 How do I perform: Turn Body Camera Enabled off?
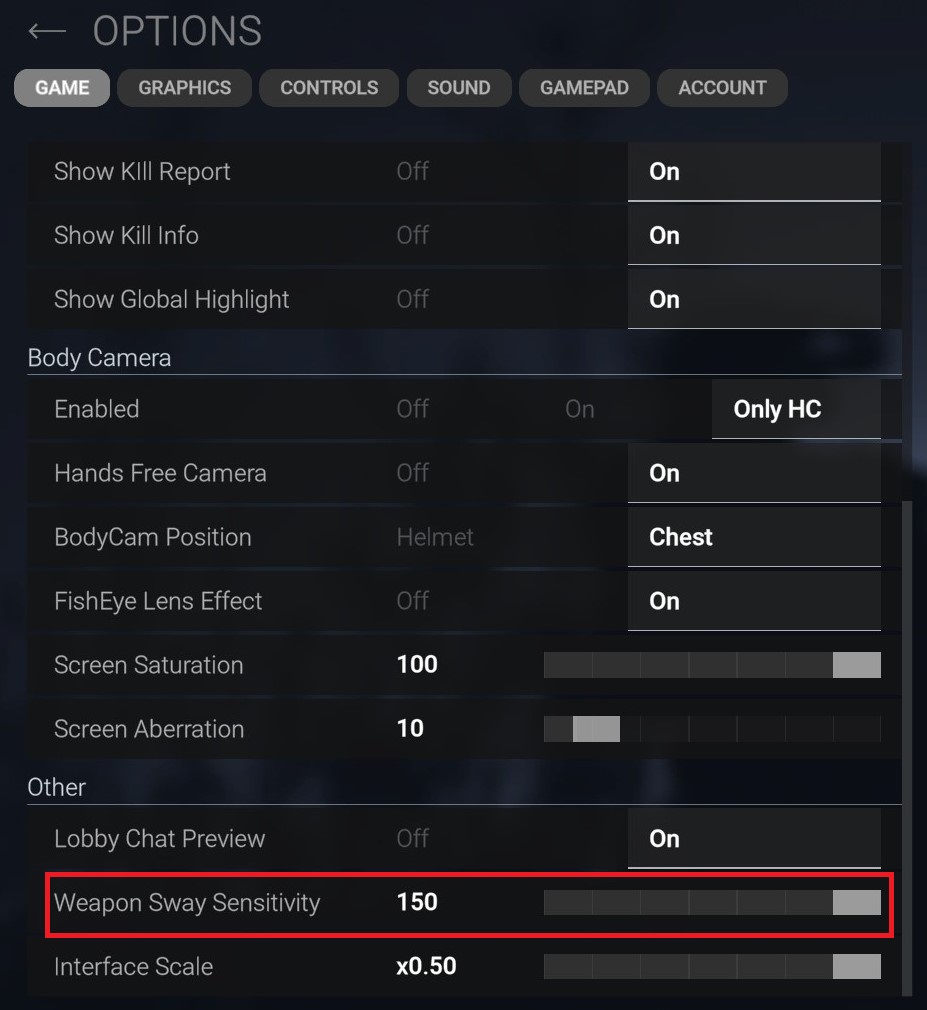pos(412,409)
